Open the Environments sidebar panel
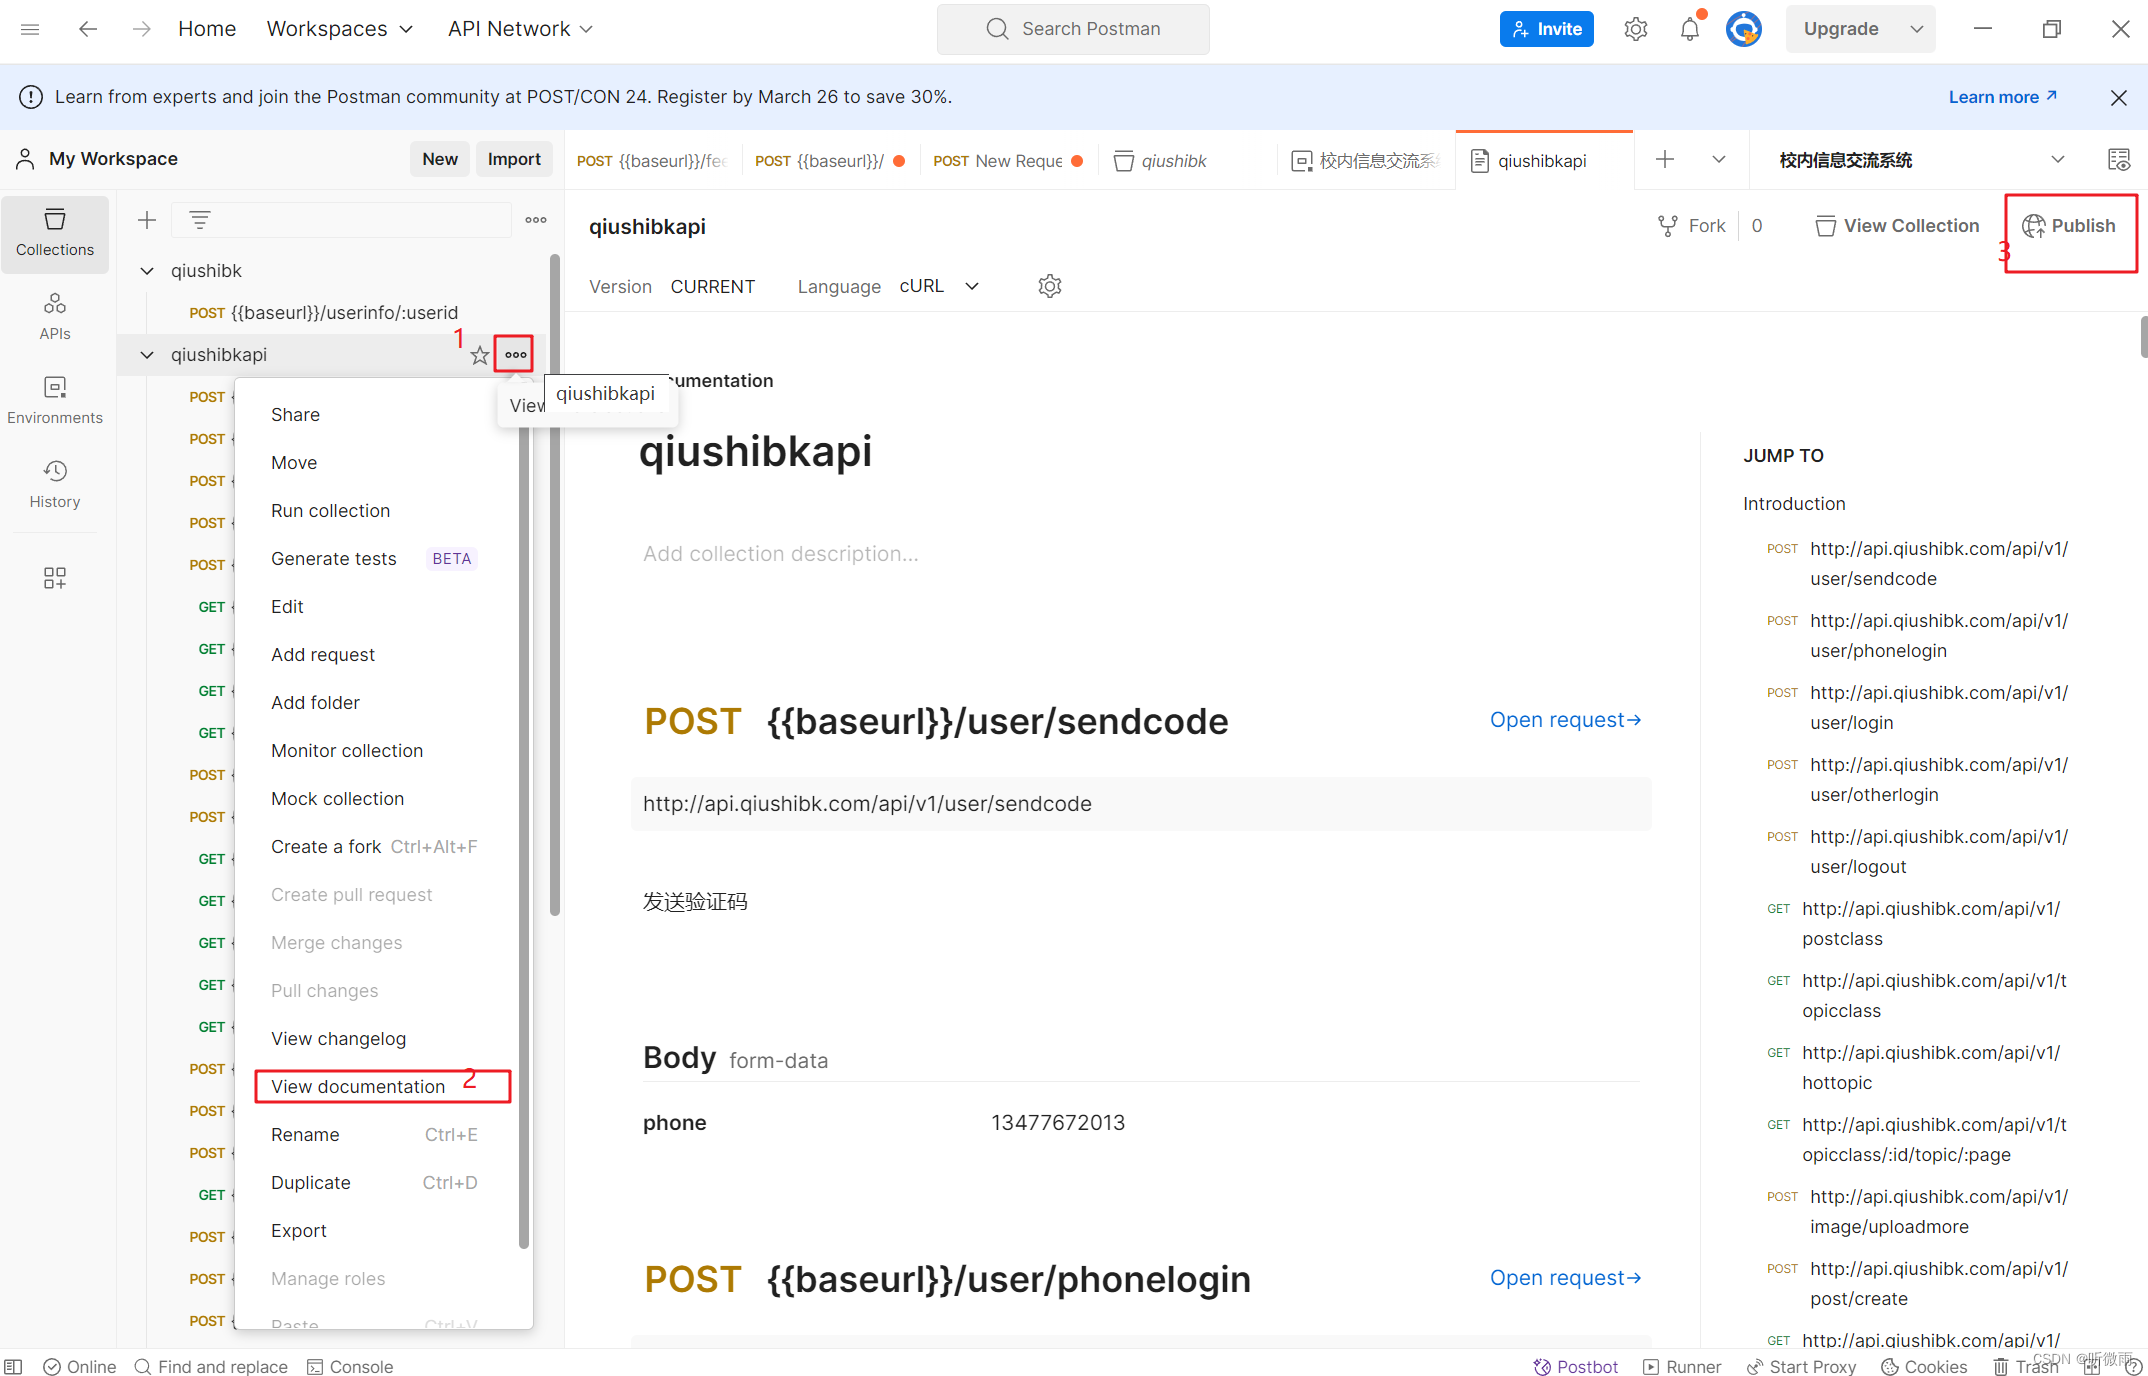 (x=55, y=400)
